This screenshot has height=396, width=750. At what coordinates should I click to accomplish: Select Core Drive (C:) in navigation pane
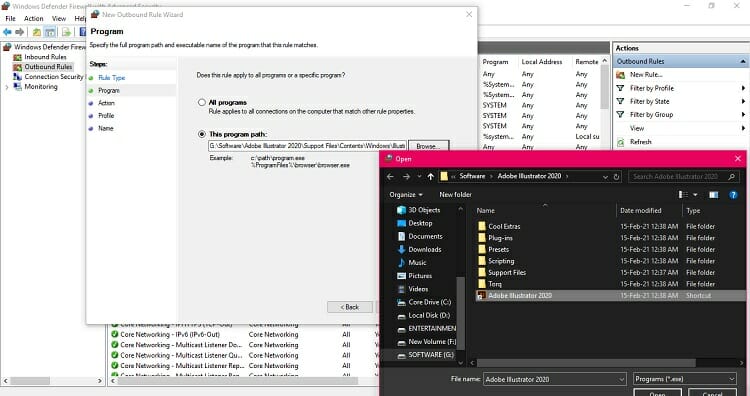pos(430,302)
